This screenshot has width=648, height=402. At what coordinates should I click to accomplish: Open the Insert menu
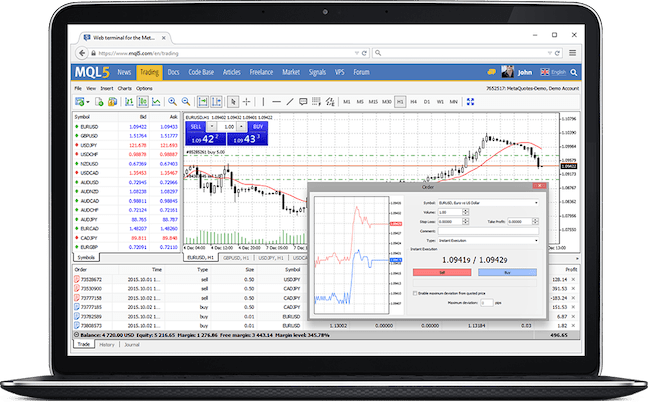pos(107,88)
